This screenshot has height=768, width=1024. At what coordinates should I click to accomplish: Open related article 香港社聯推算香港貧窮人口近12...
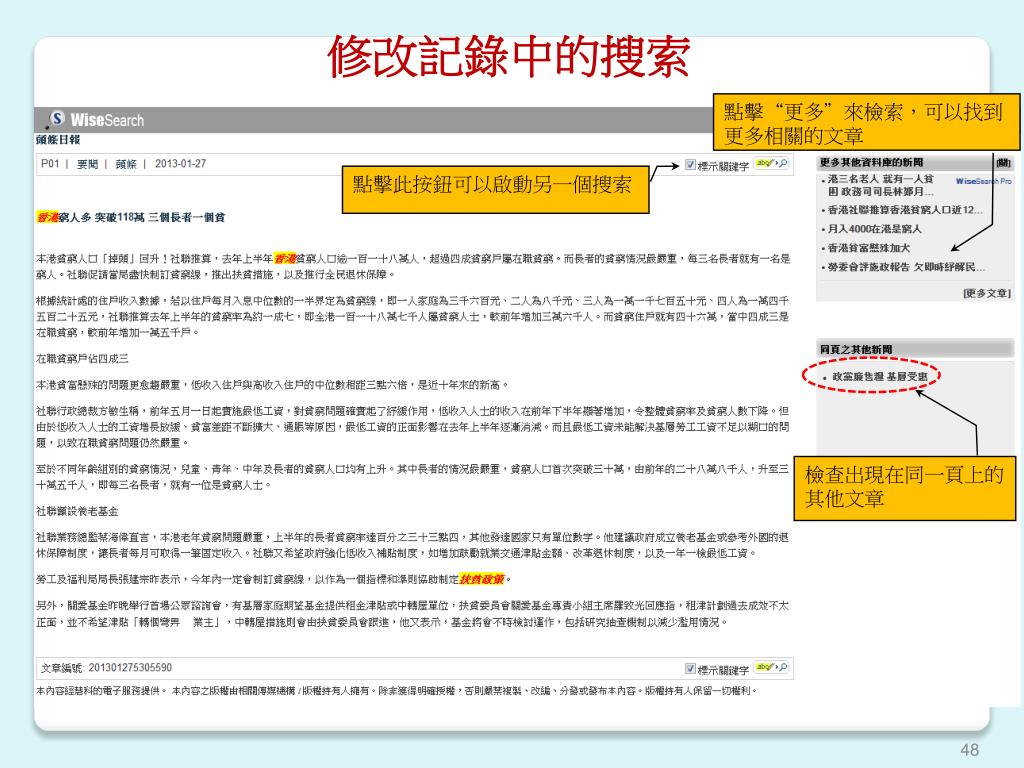pyautogui.click(x=904, y=210)
